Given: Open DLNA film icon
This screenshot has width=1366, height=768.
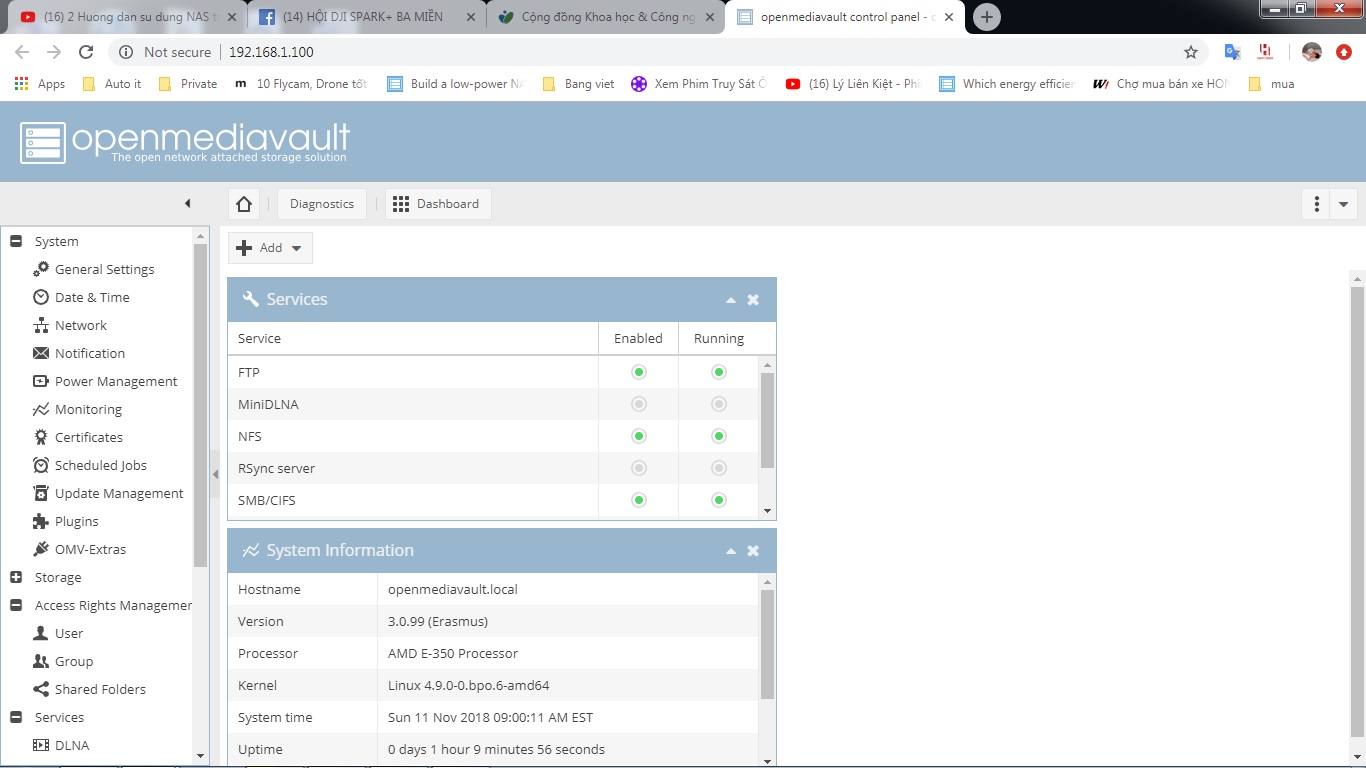Looking at the screenshot, I should point(41,745).
